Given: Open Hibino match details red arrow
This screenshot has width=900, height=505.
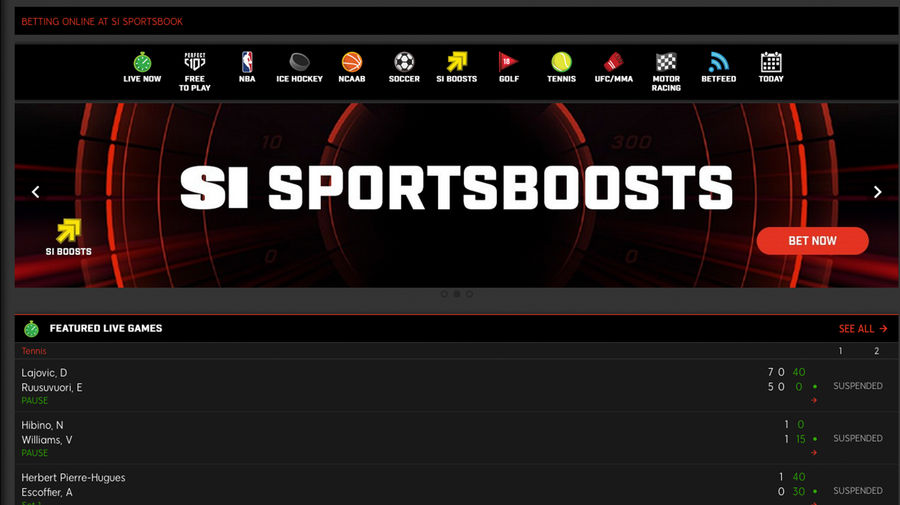Looking at the screenshot, I should pos(814,453).
